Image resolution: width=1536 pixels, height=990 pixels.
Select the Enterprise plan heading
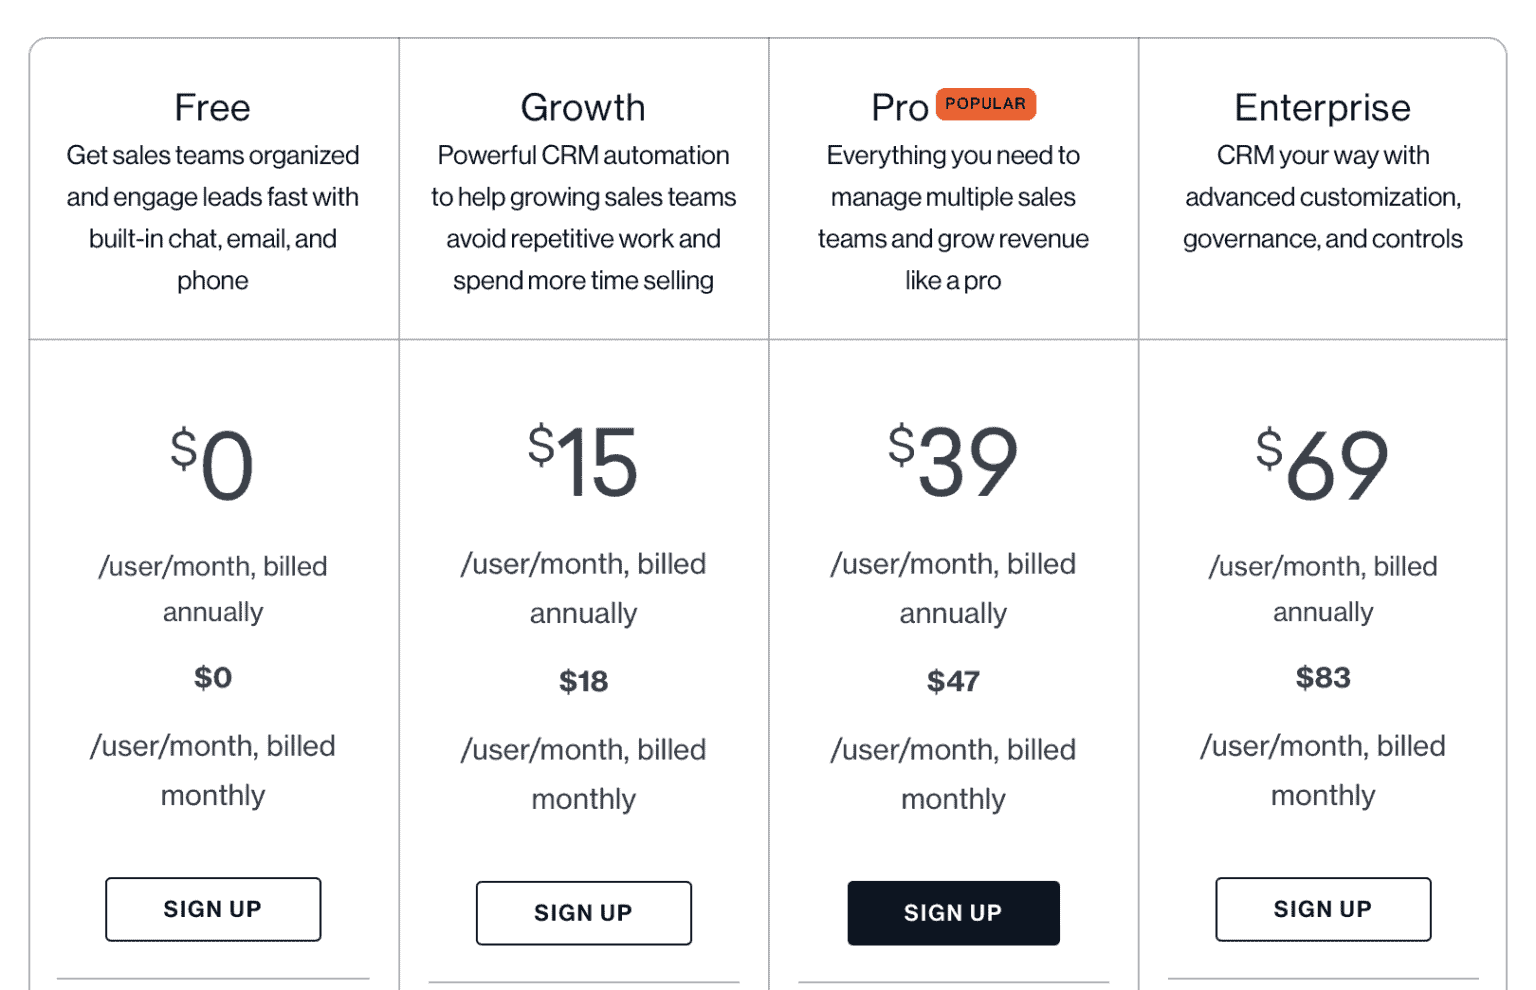pos(1322,107)
